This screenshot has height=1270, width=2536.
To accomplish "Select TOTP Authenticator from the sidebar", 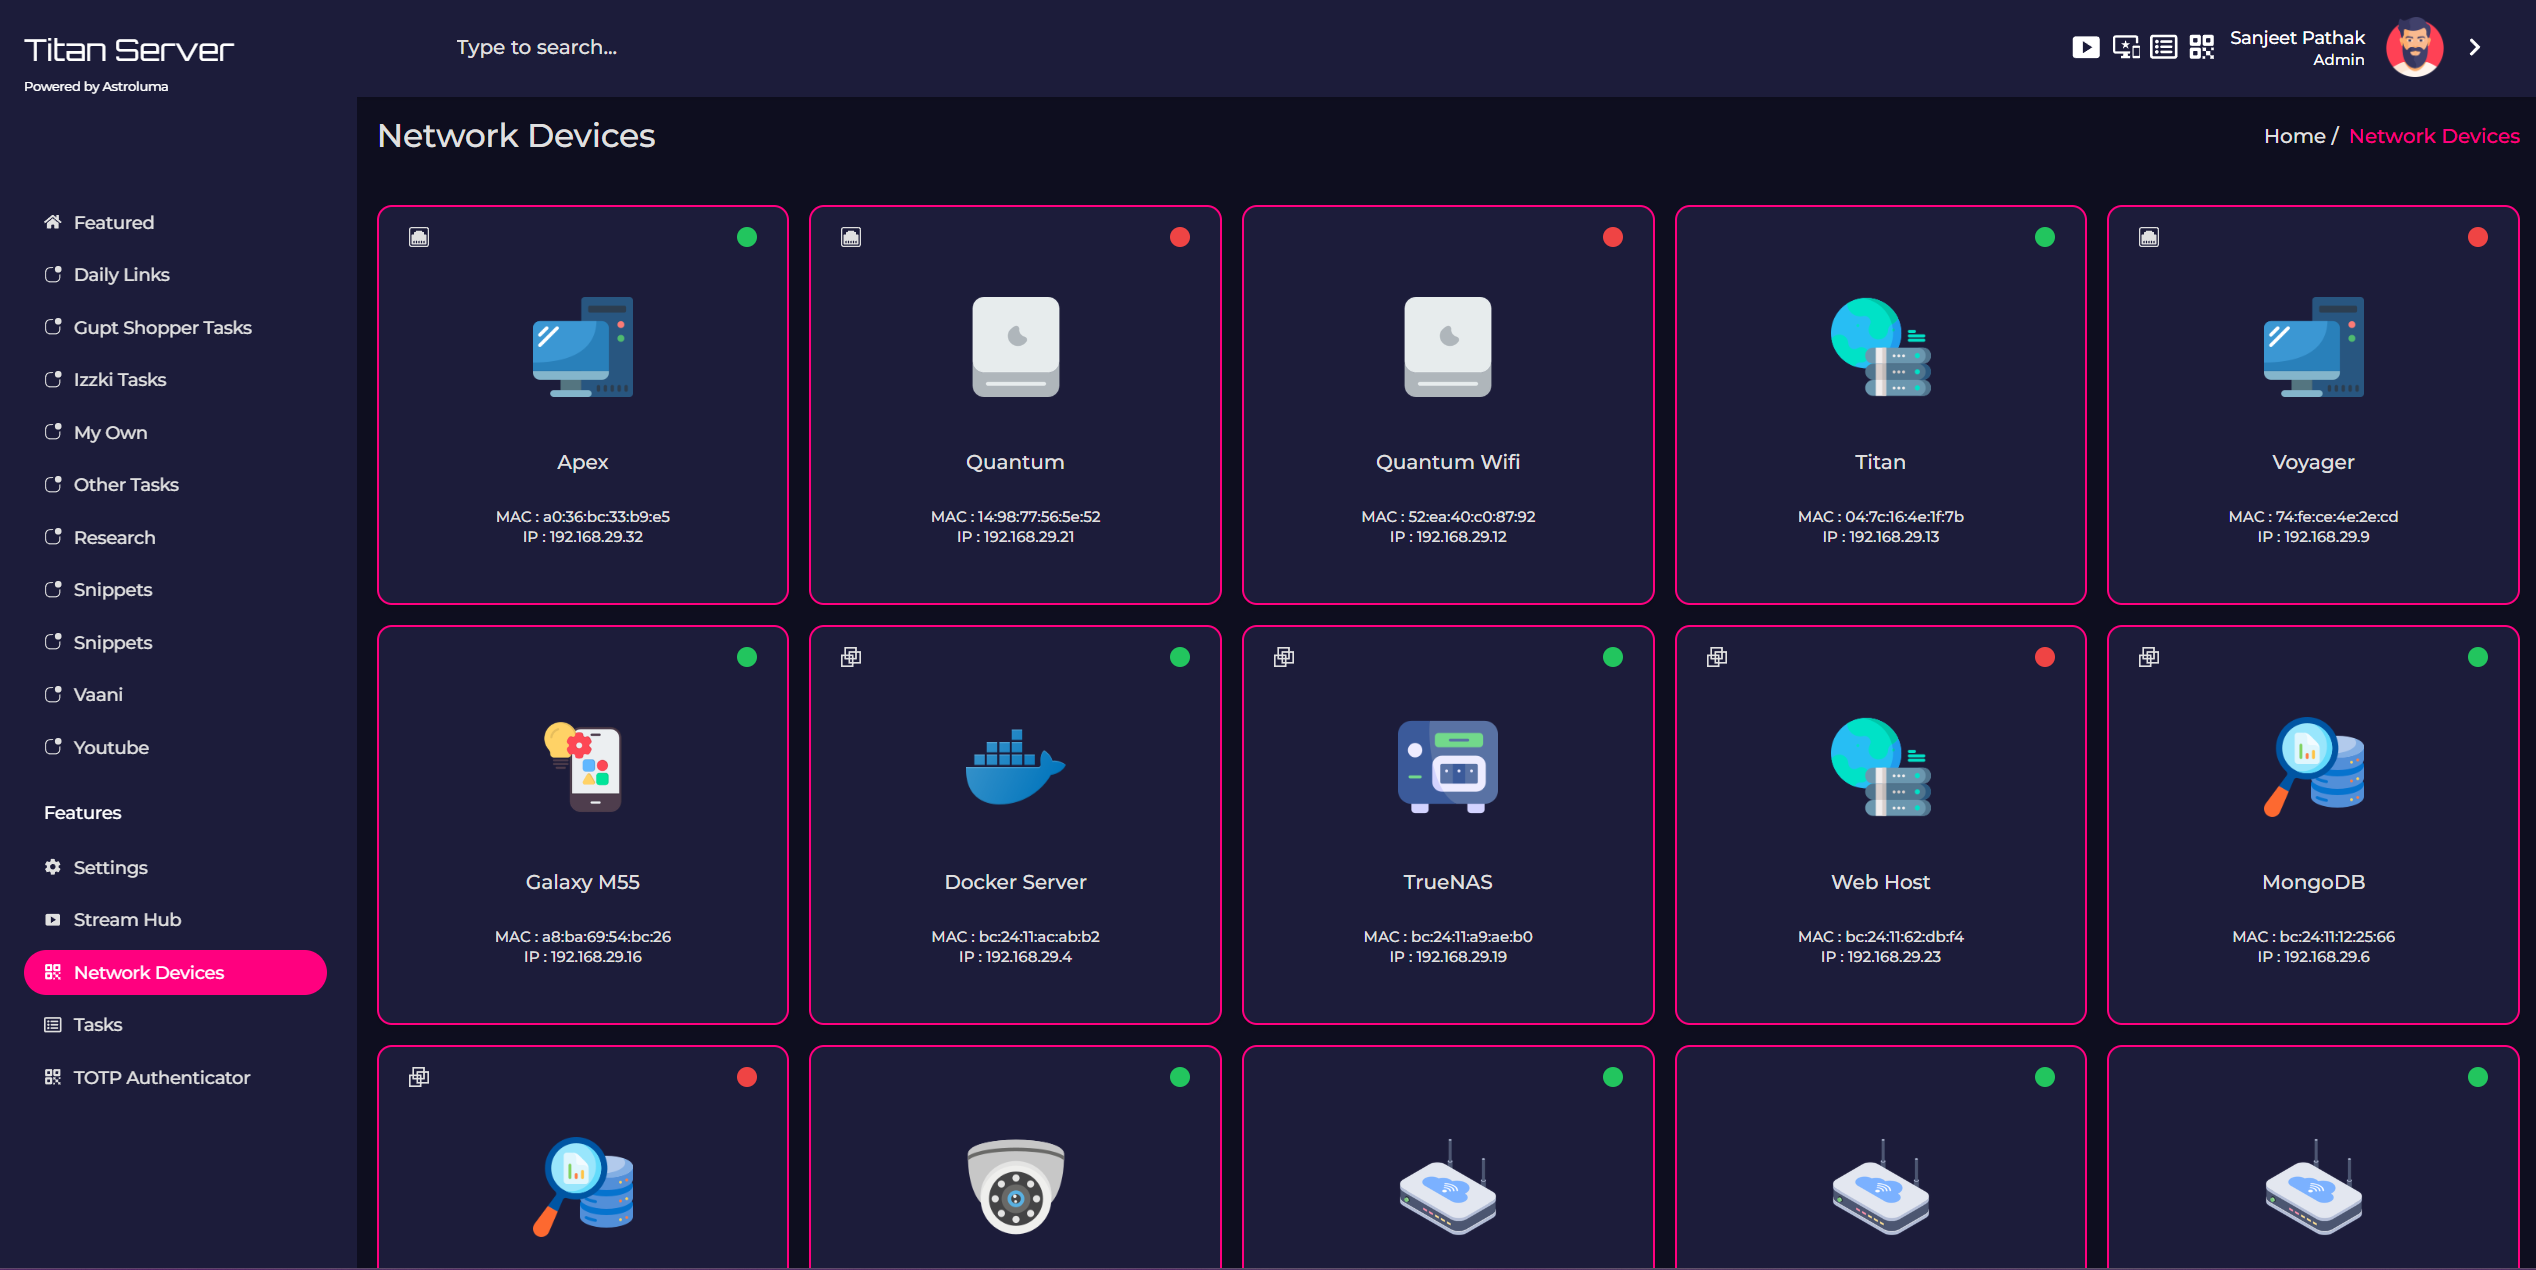I will 160,1077.
